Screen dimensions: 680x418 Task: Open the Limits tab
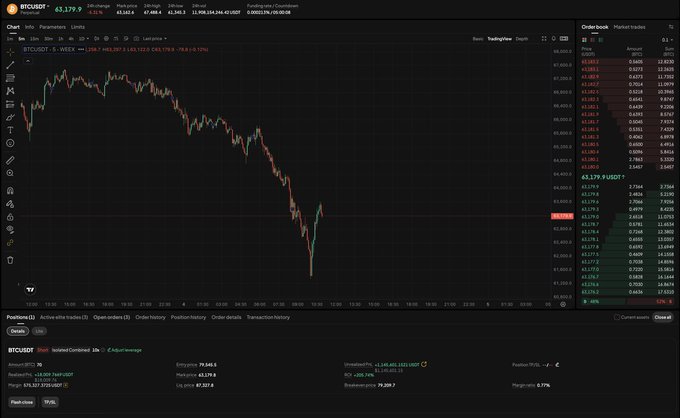(78, 27)
